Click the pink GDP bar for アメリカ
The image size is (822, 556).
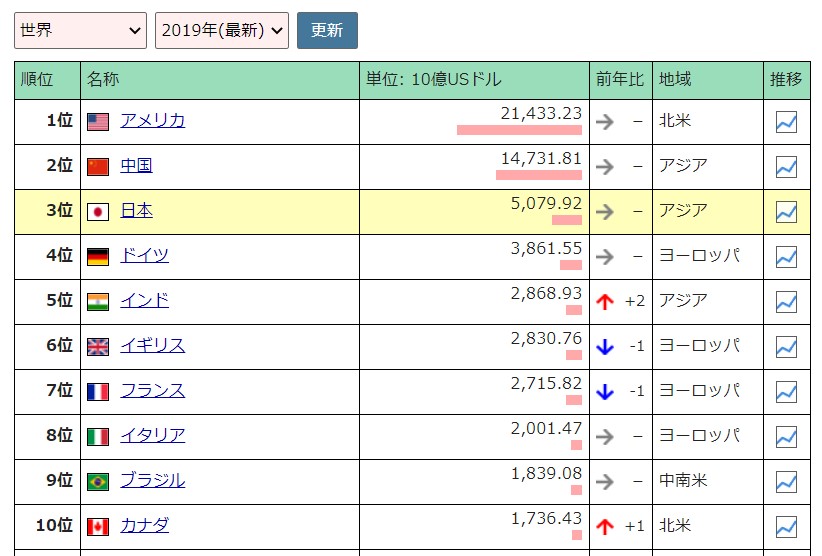(519, 130)
